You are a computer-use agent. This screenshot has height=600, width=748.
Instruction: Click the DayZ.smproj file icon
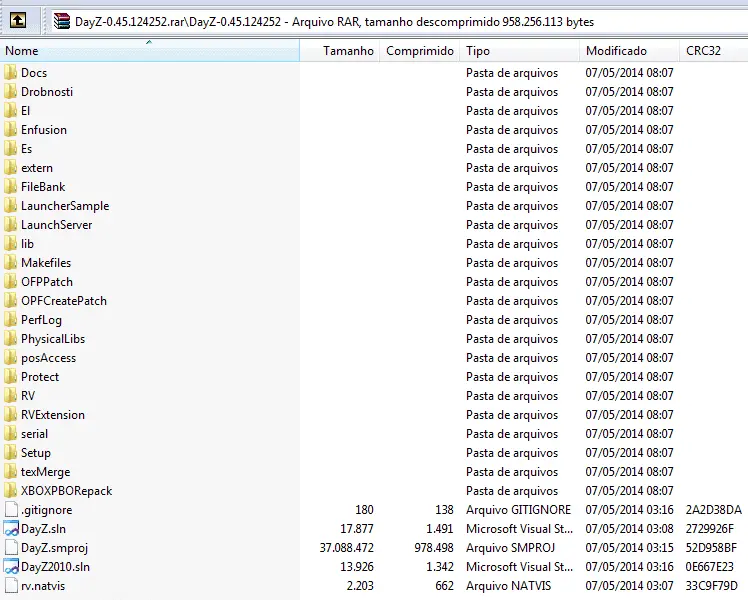tap(10, 548)
